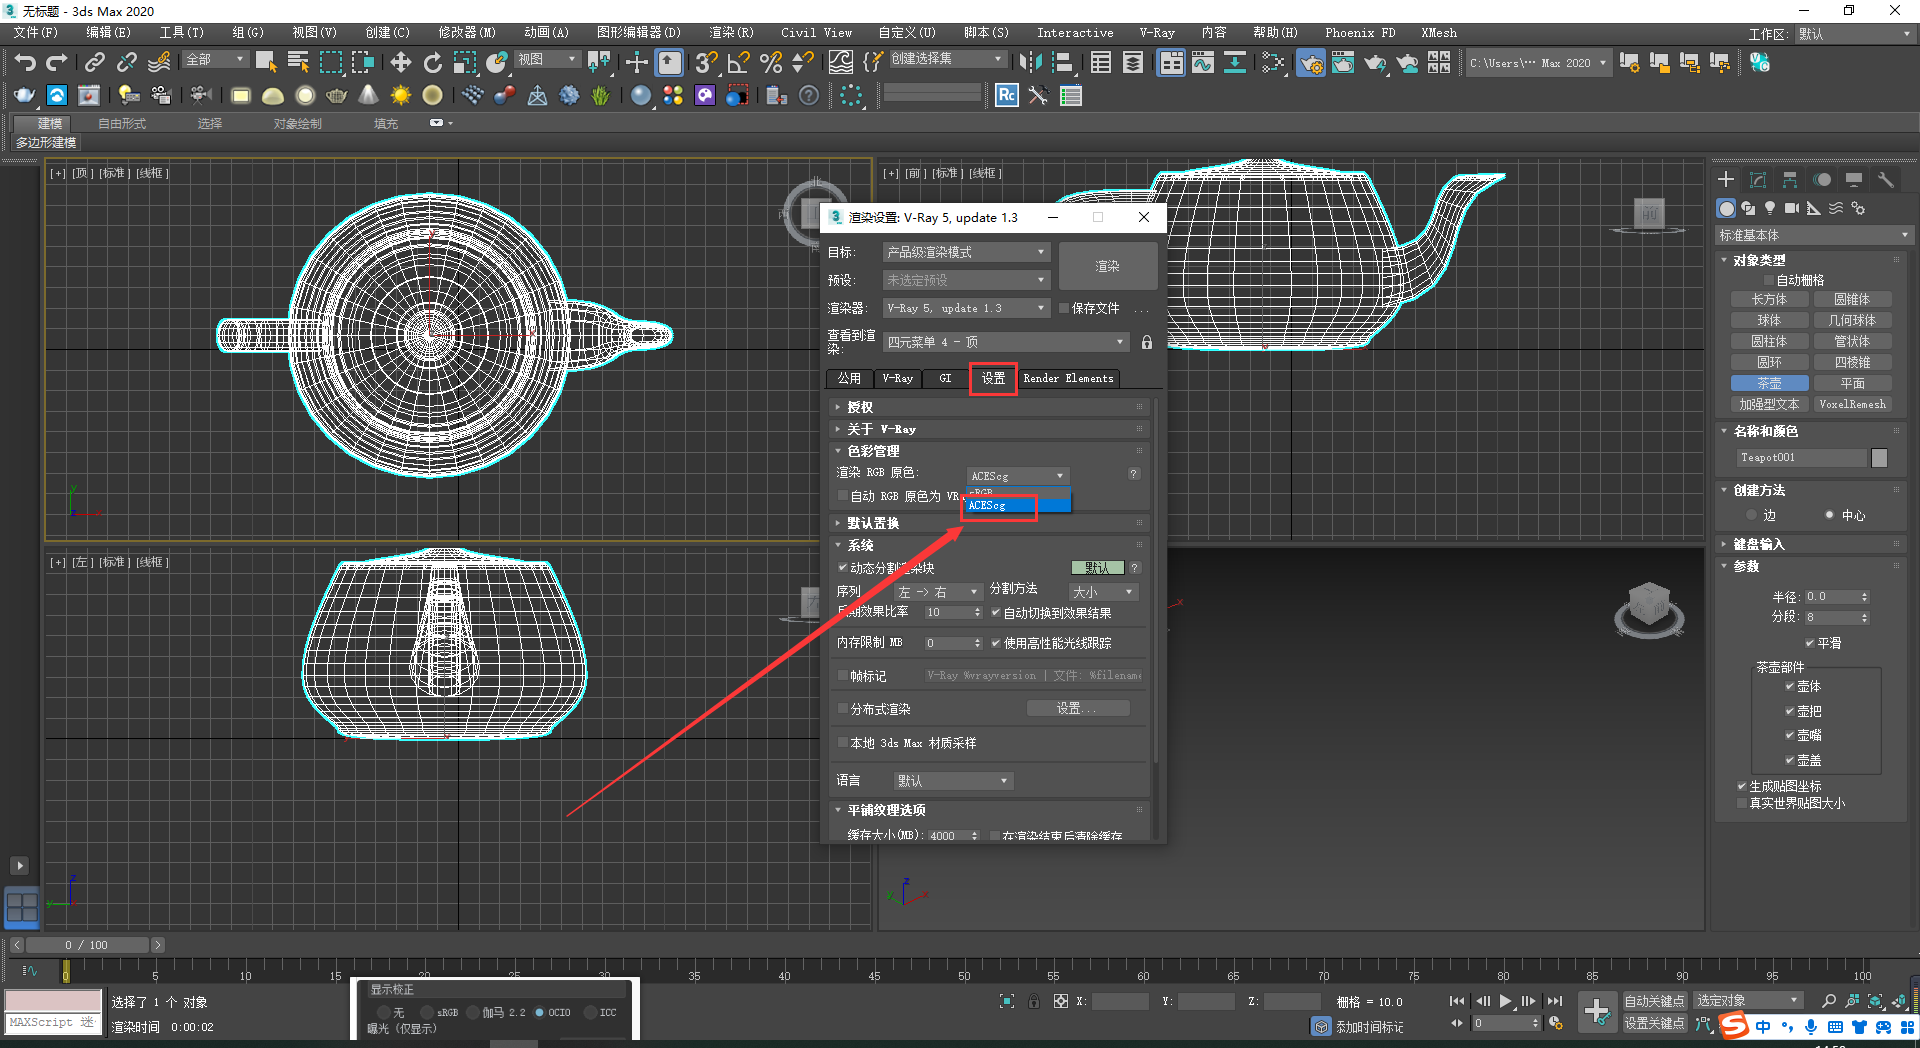This screenshot has height=1048, width=1920.
Task: Switch to the GI tab
Action: (x=945, y=378)
